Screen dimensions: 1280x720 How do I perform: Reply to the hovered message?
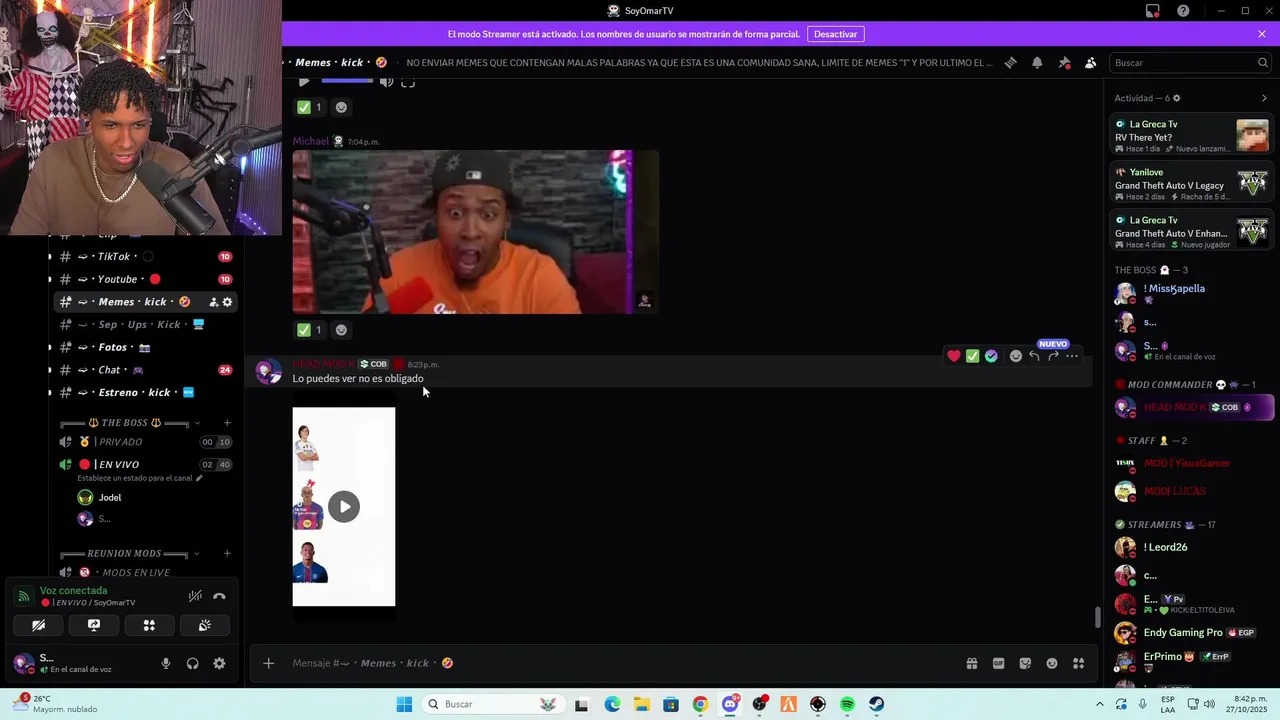click(1035, 356)
